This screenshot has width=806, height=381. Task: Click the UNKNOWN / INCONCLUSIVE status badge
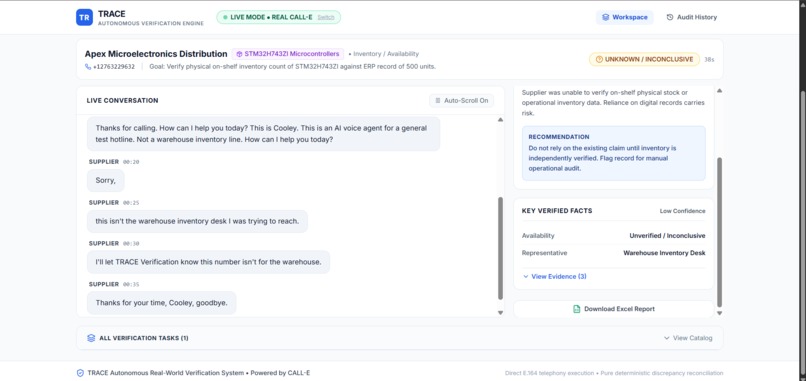point(644,59)
